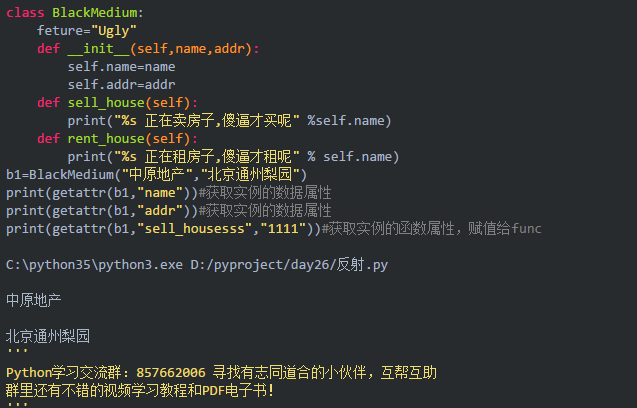This screenshot has height=408, width=637.
Task: Click the "1111" default value string
Action: point(283,228)
